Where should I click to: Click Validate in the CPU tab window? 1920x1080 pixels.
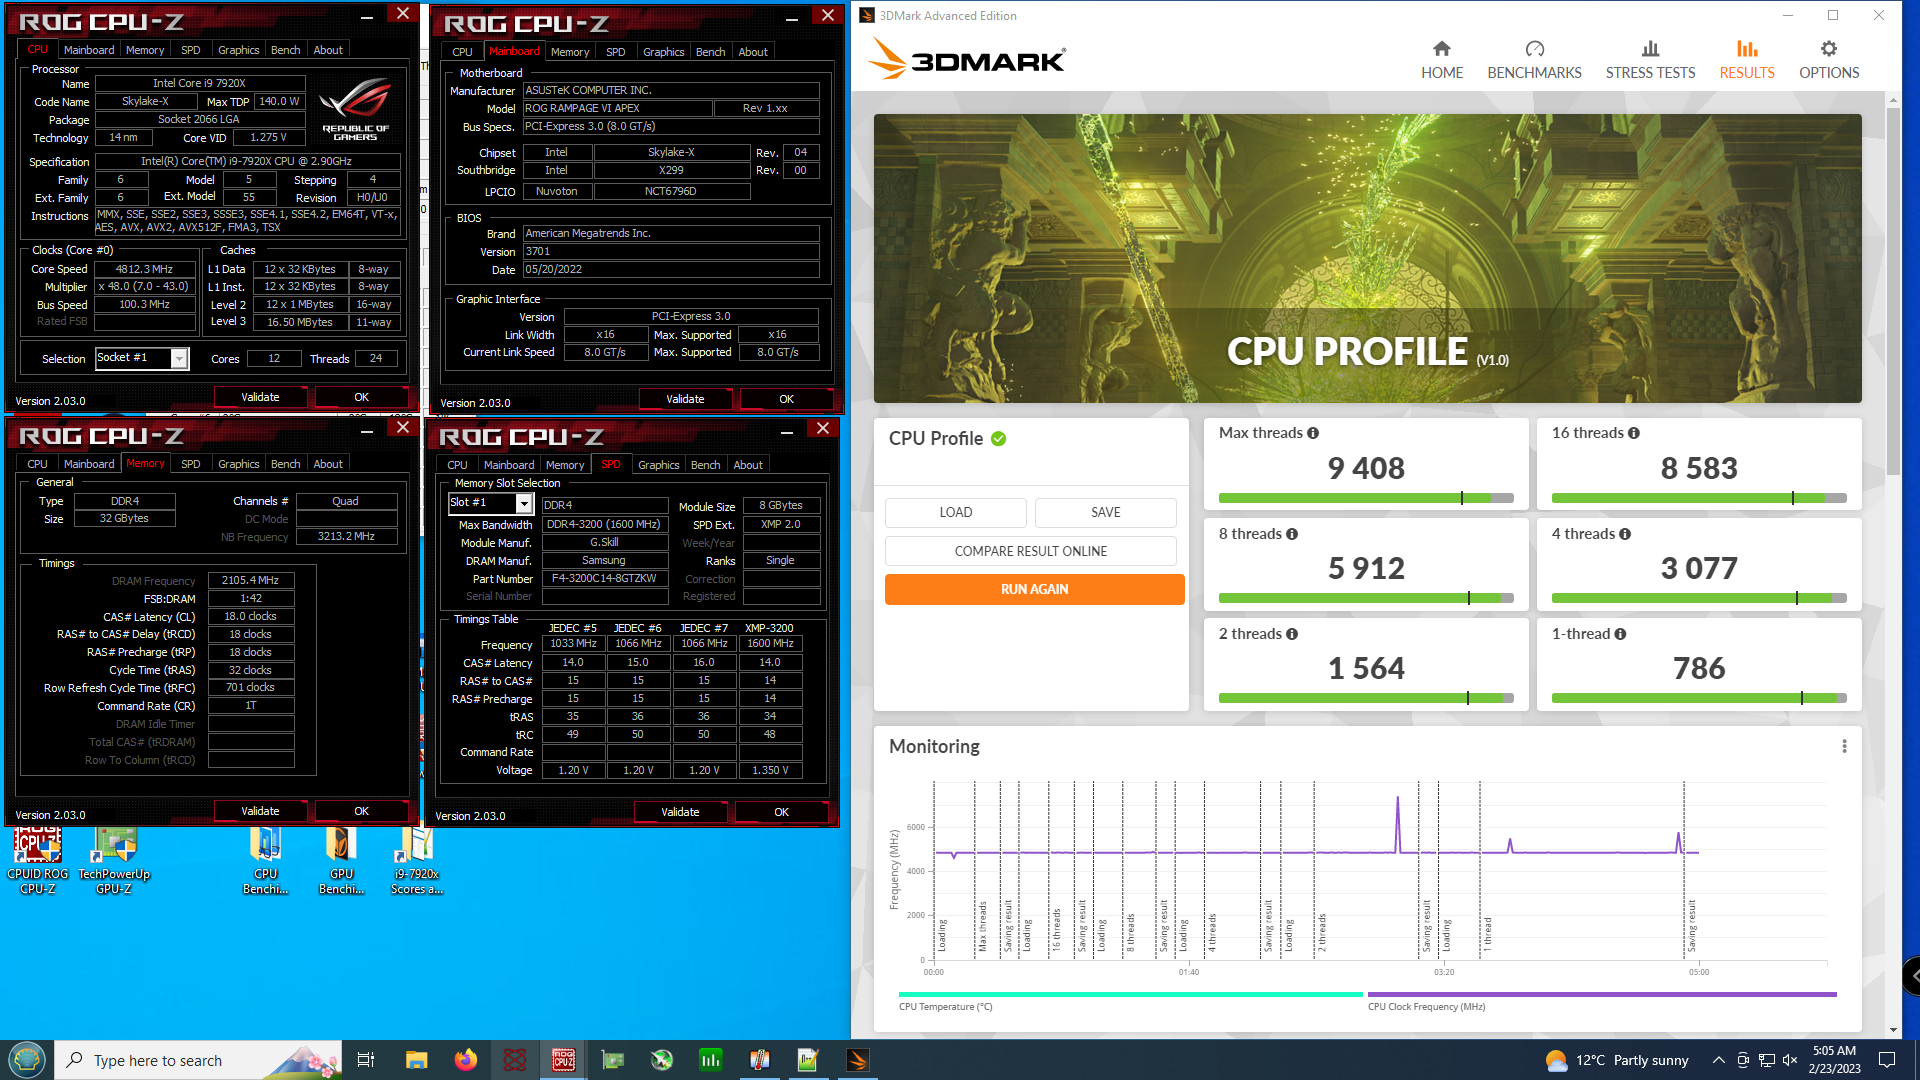260,397
